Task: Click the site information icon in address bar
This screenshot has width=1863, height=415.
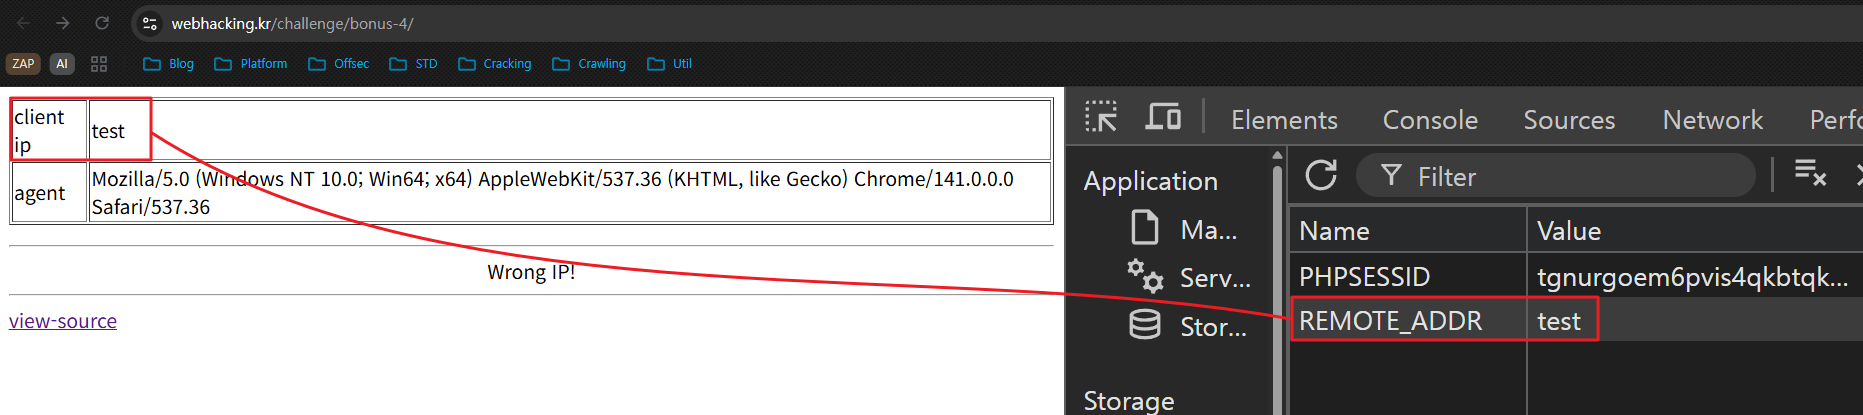Action: 150,23
